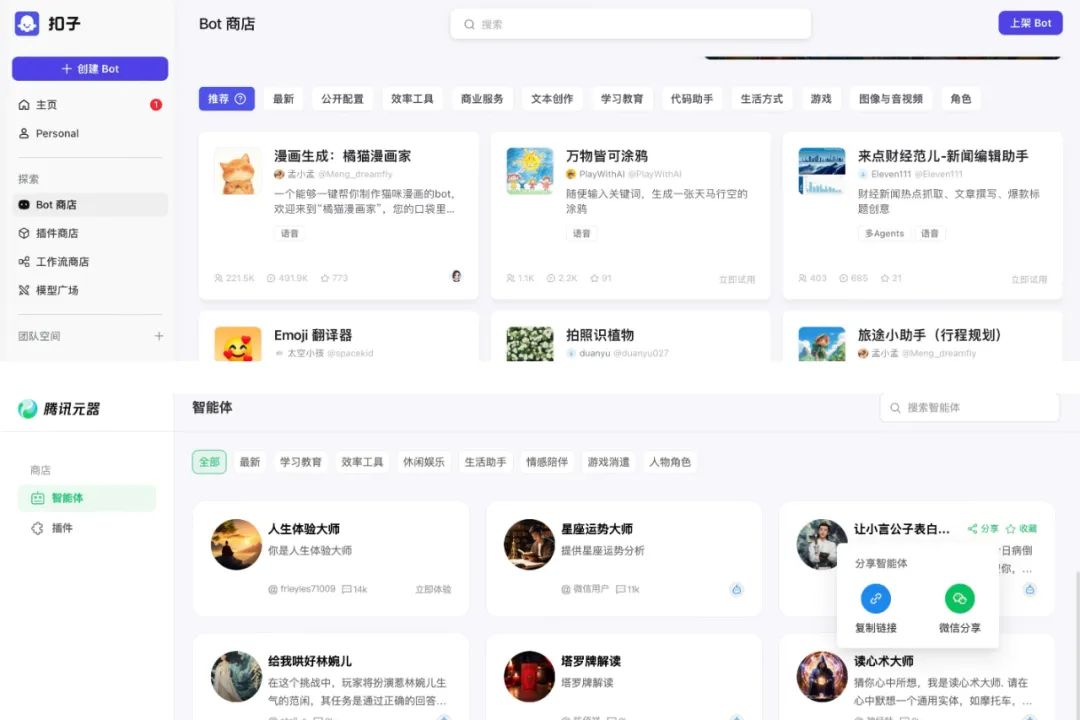Click the plus icon beside 团队空间

(159, 336)
